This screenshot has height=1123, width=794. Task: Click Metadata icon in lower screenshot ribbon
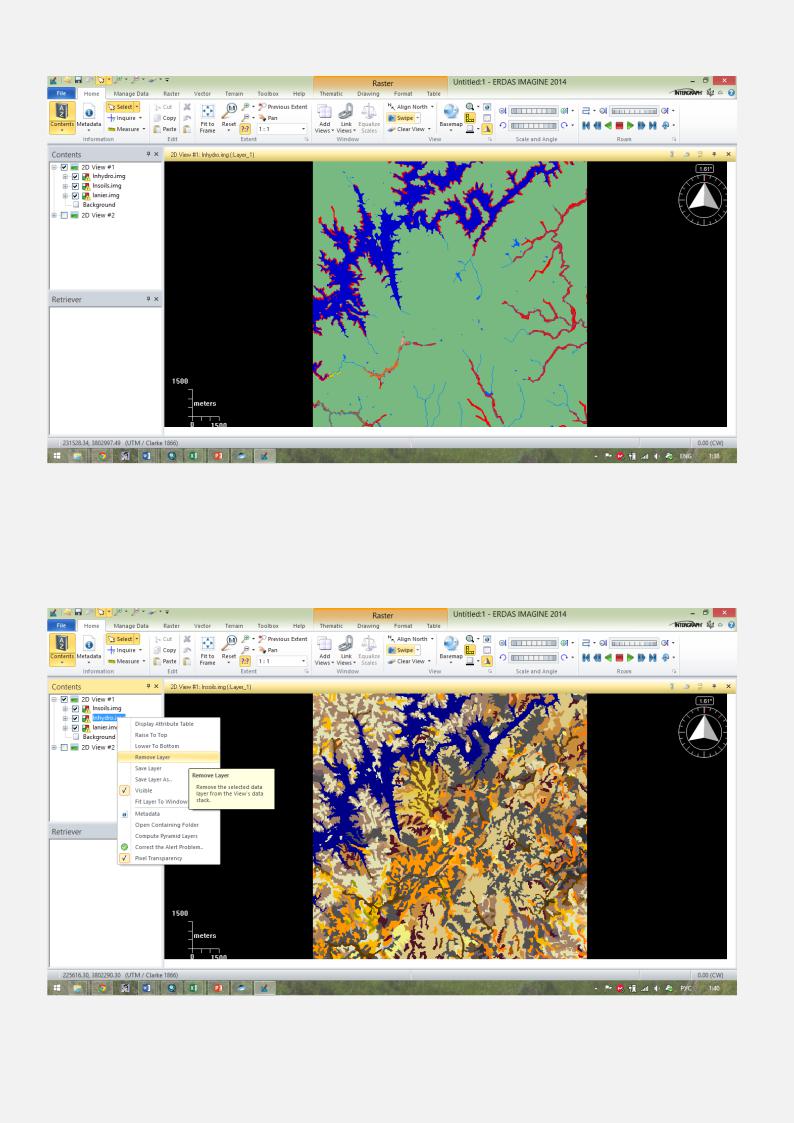click(89, 648)
